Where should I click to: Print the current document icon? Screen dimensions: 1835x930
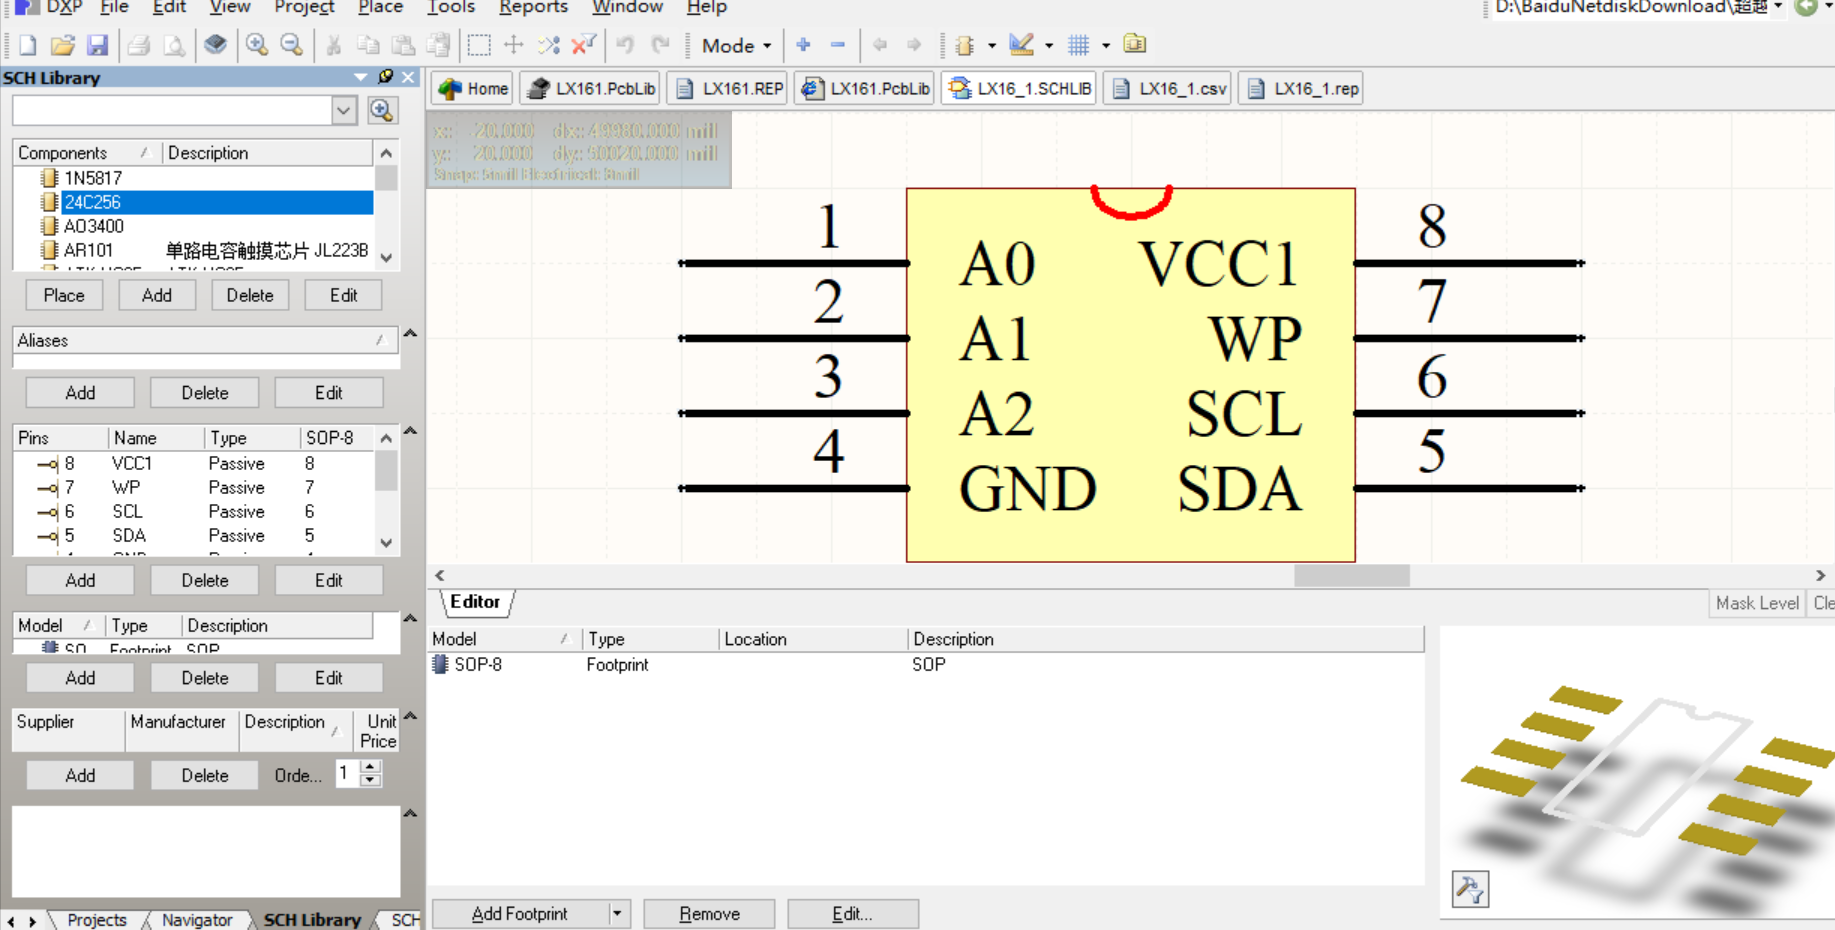[139, 45]
